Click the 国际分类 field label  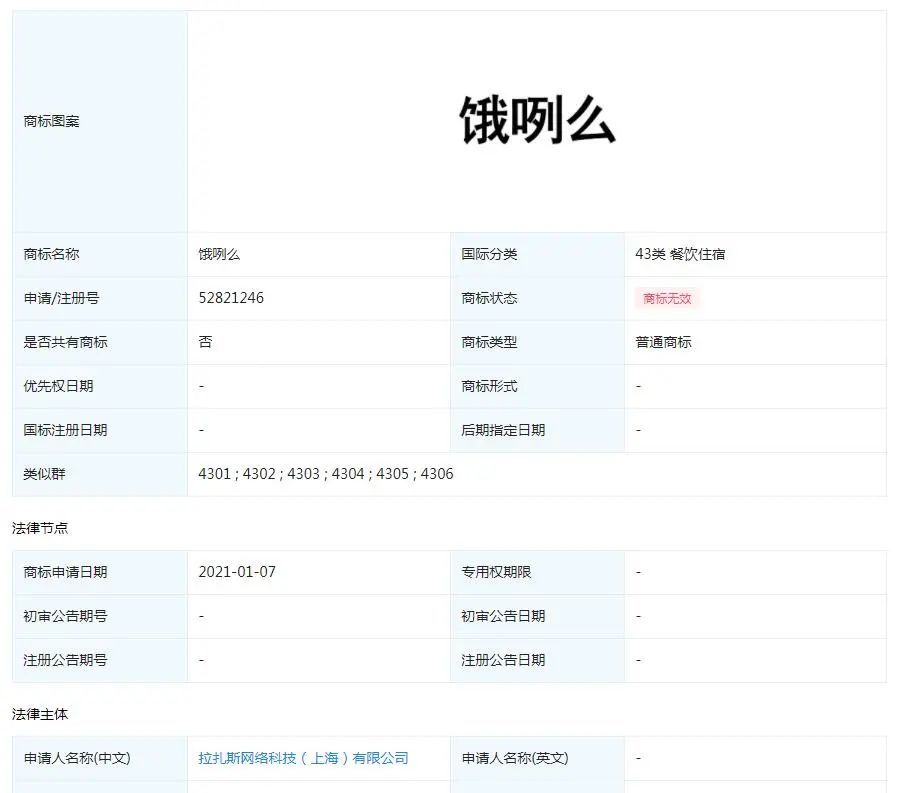click(489, 254)
